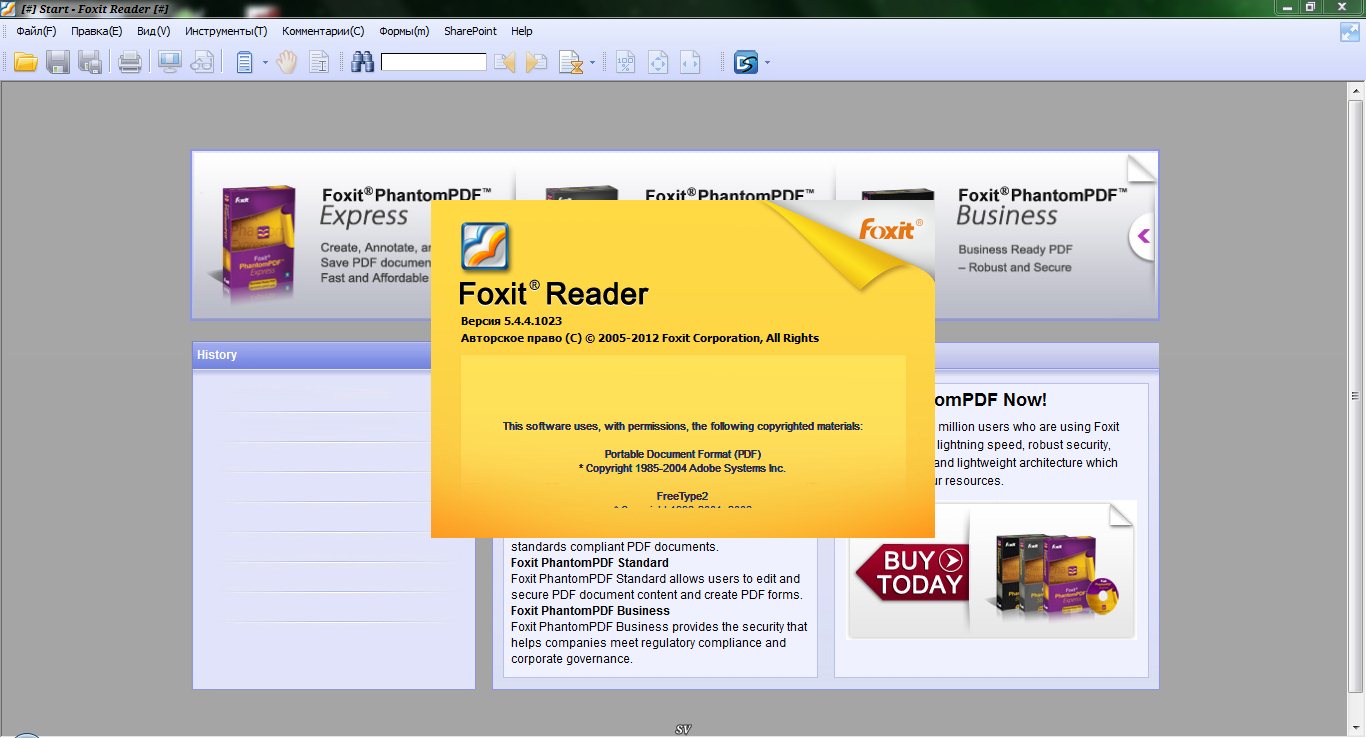Click the Actual Size 100% page icon
The height and width of the screenshot is (738, 1366).
click(625, 63)
